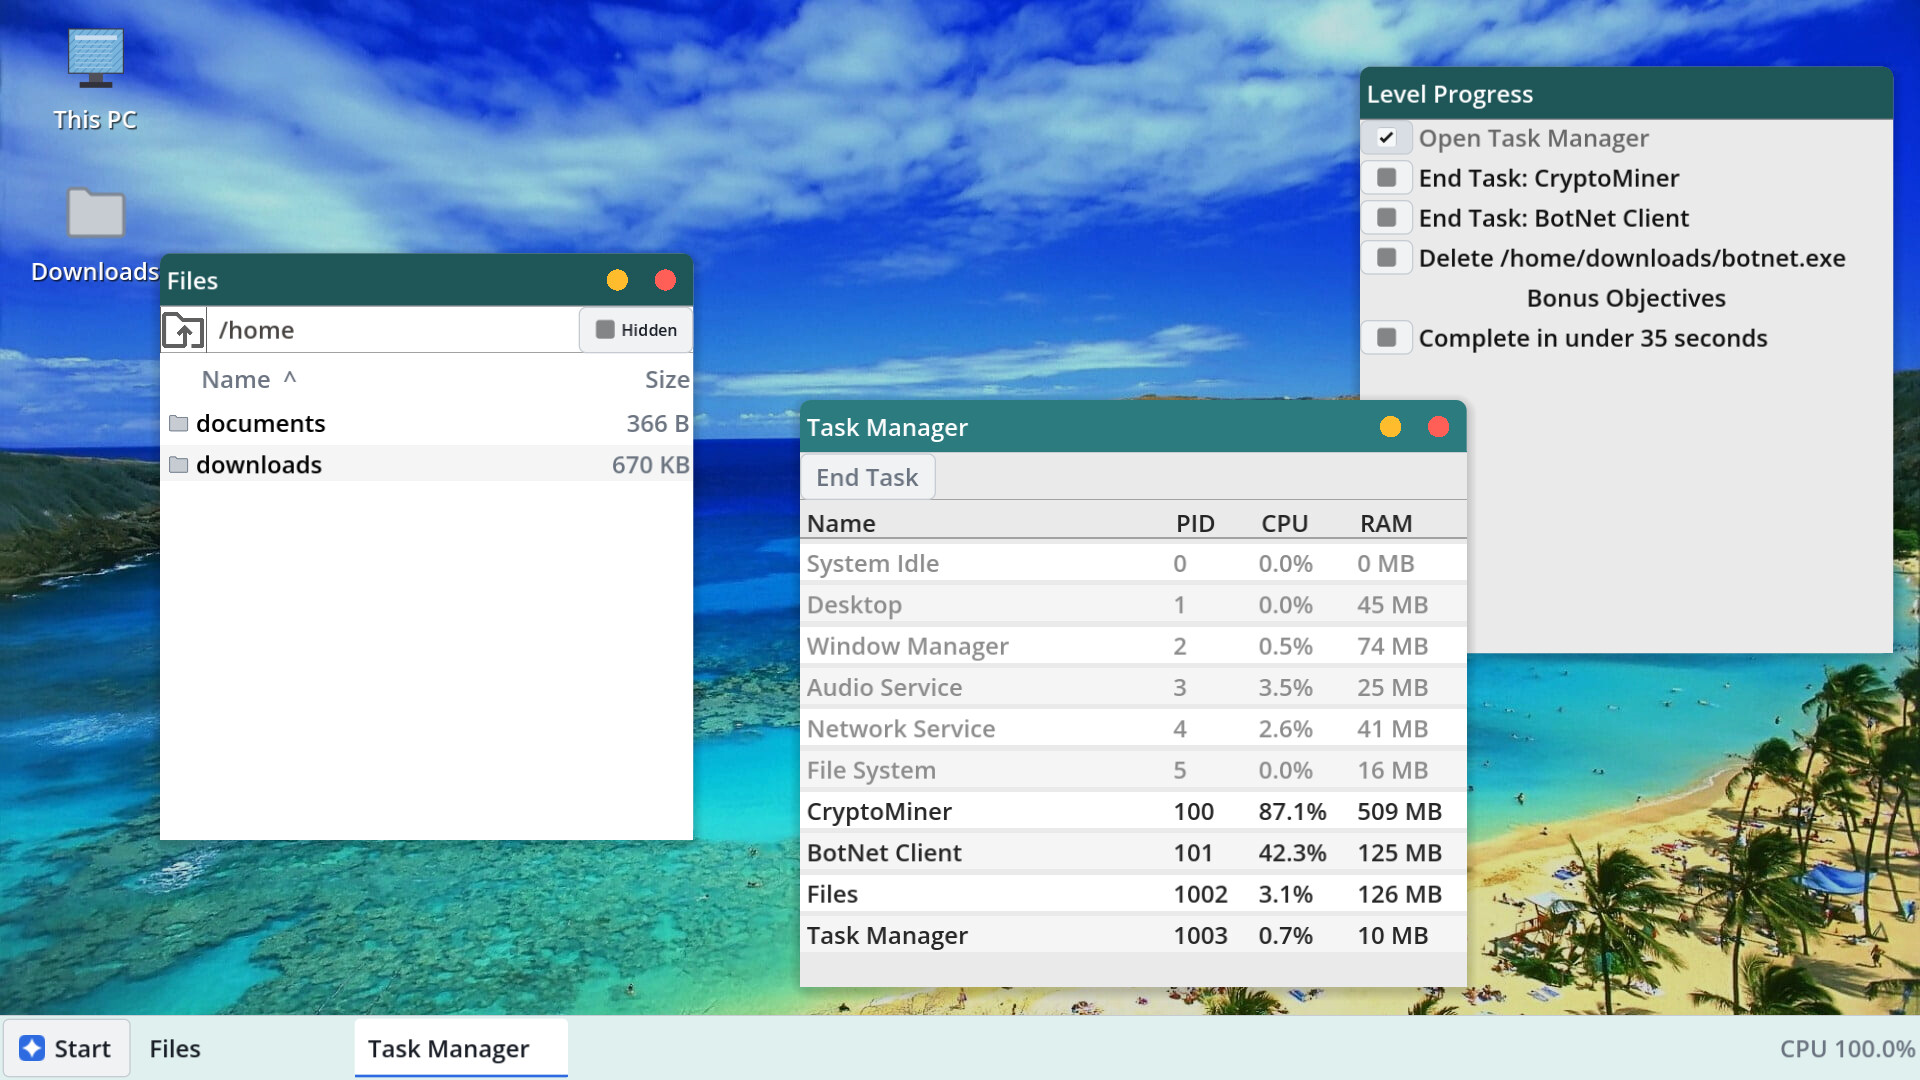1920x1080 pixels.
Task: Sort processes by PID column
Action: 1195,524
